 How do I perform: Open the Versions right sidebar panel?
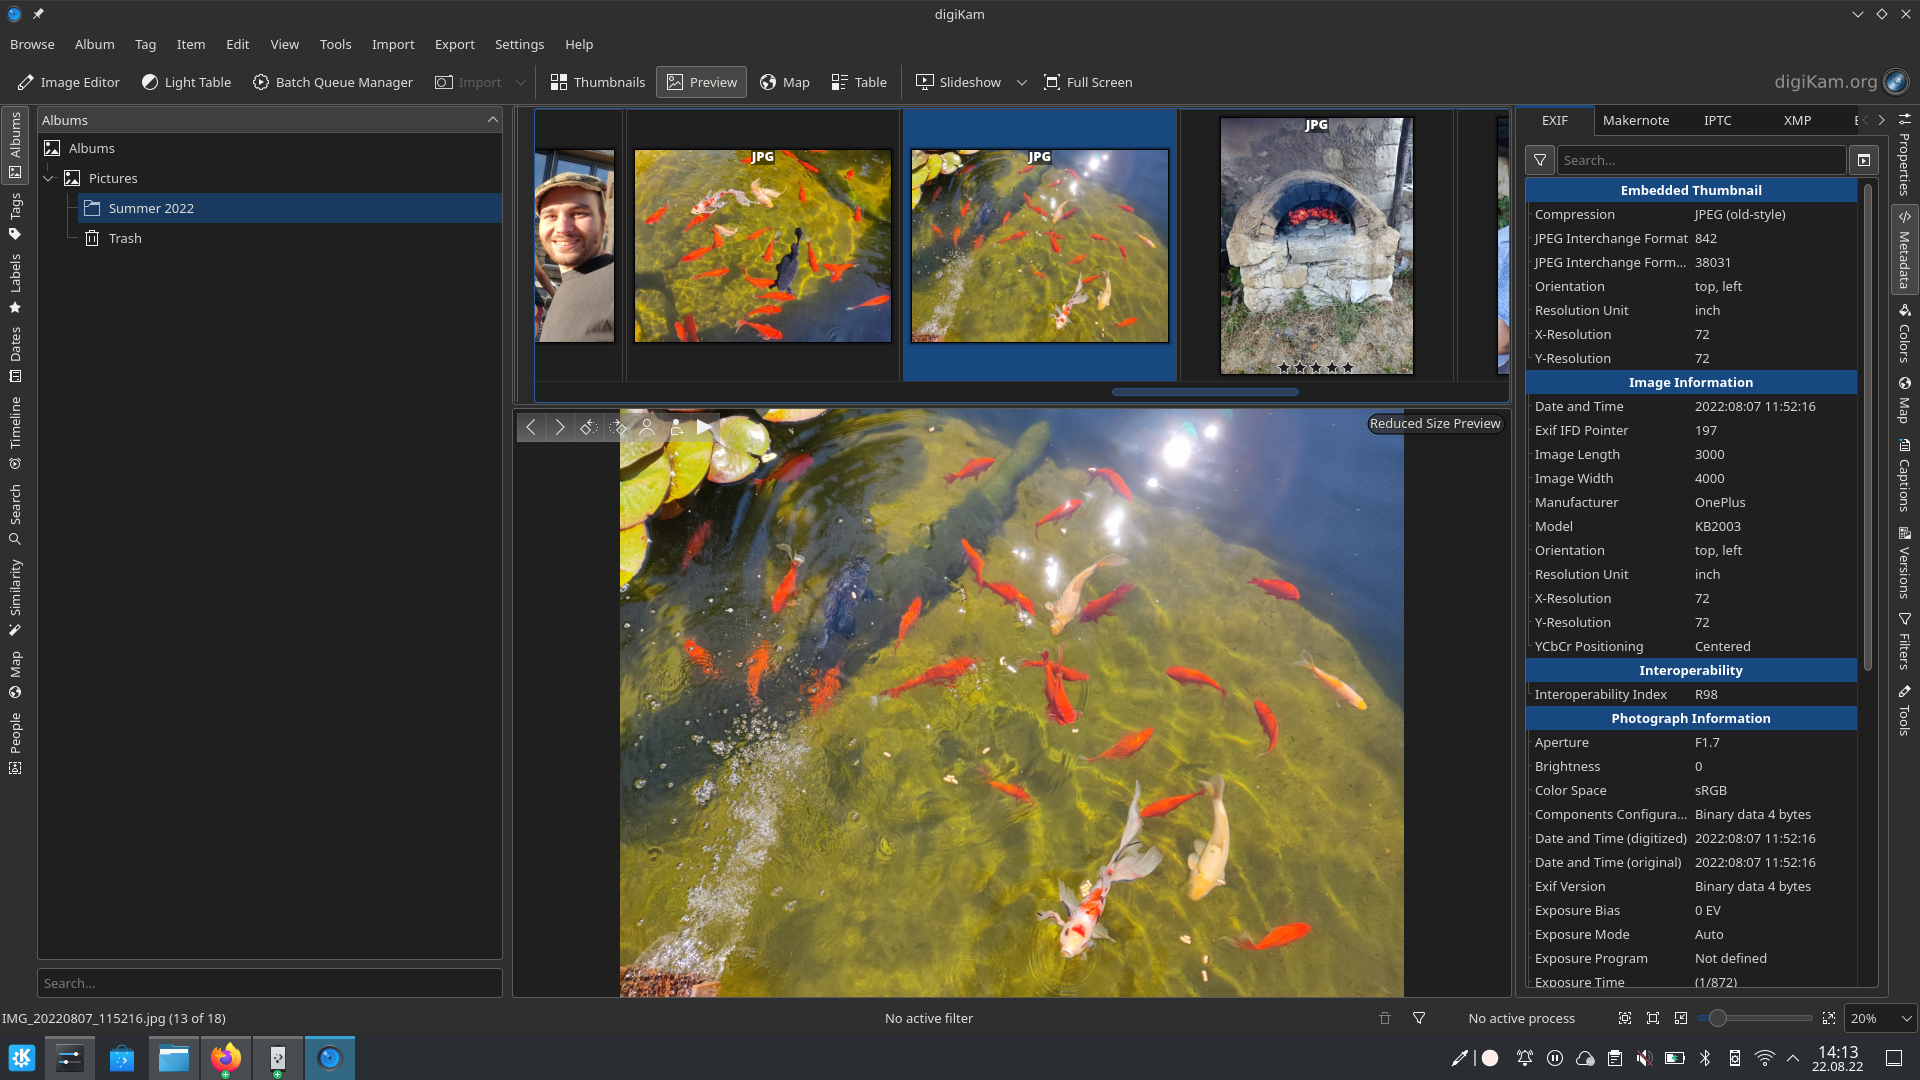pyautogui.click(x=1904, y=562)
